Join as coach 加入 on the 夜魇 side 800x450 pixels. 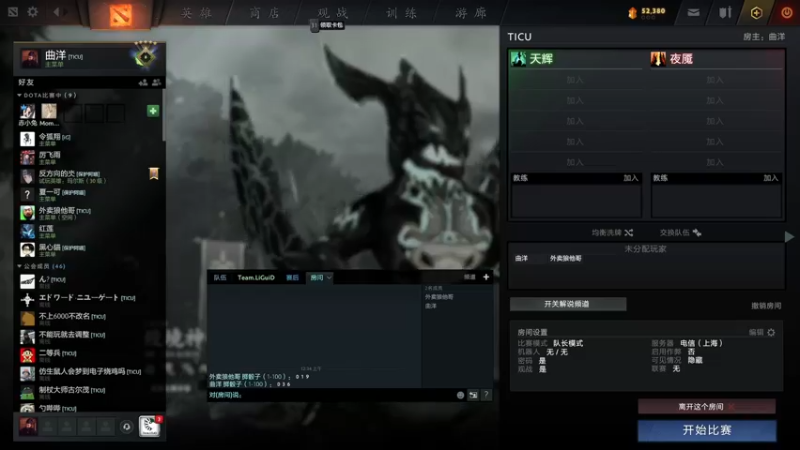[770, 178]
